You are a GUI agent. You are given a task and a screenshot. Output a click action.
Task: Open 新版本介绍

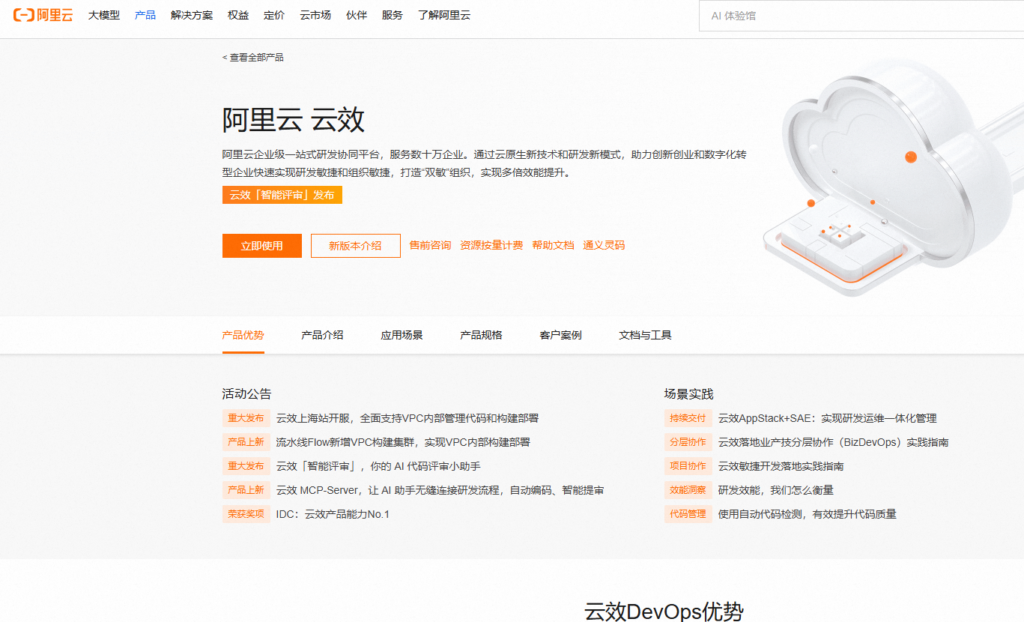[356, 245]
